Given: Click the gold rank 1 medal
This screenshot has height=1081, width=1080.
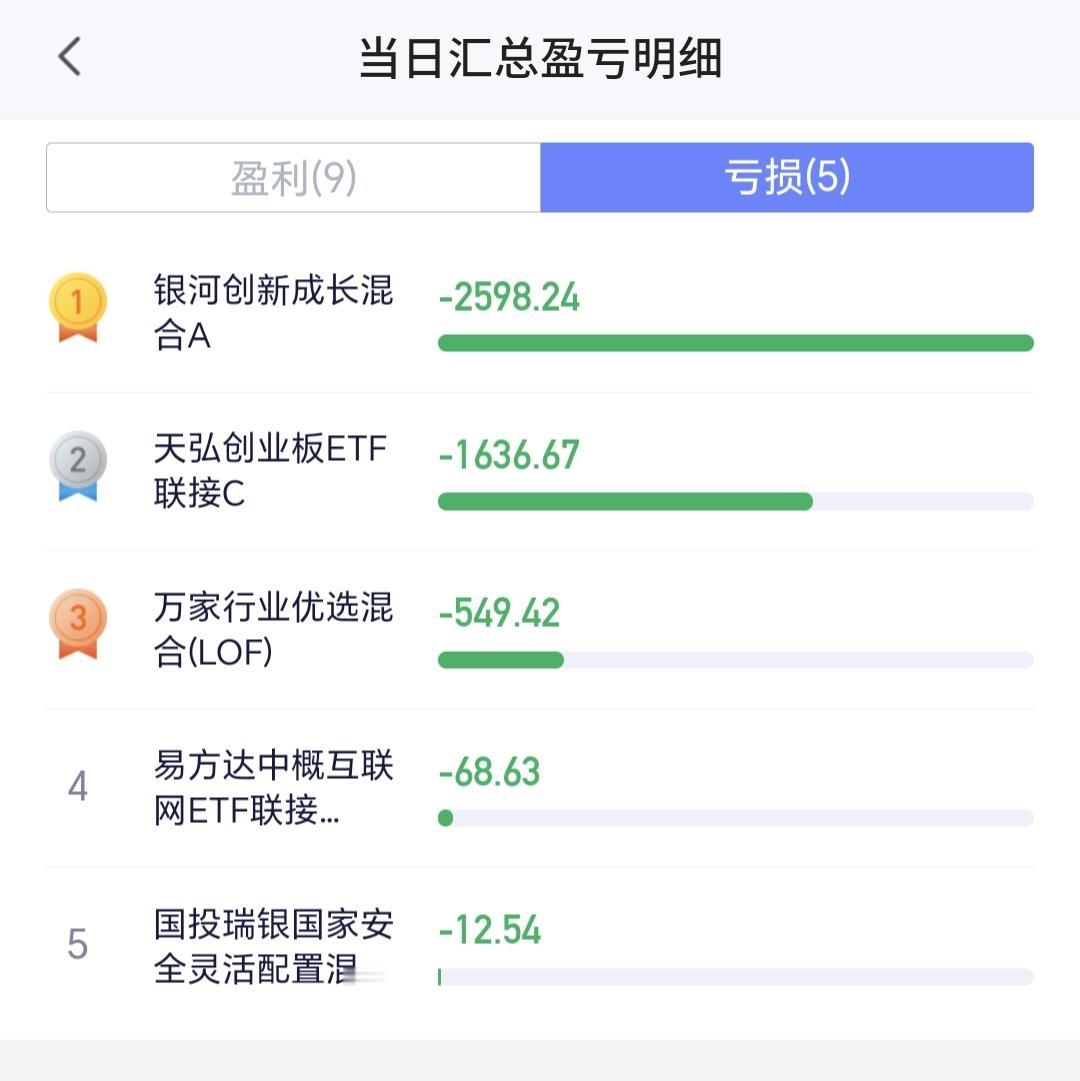Looking at the screenshot, I should pos(78,307).
